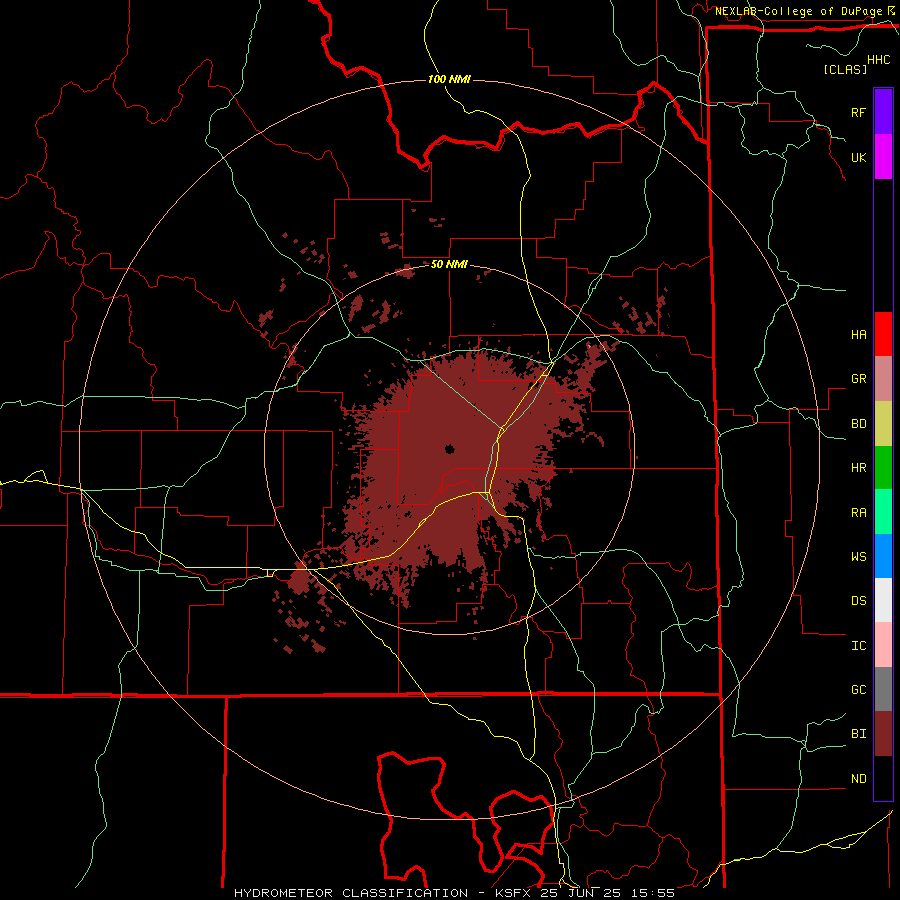Viewport: 900px width, 900px height.
Task: Click the HR green legend swatch
Action: point(883,468)
